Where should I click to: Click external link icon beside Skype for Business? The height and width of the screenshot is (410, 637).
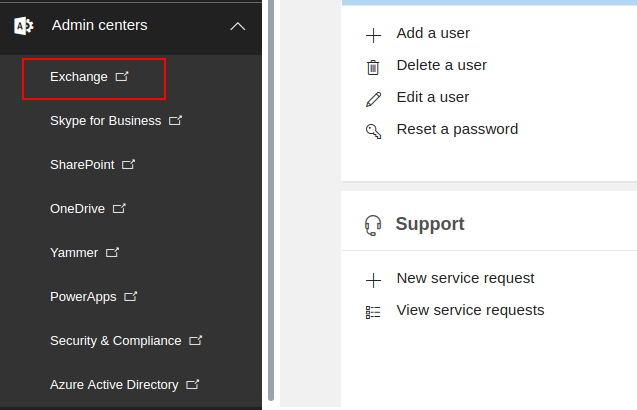(x=176, y=121)
